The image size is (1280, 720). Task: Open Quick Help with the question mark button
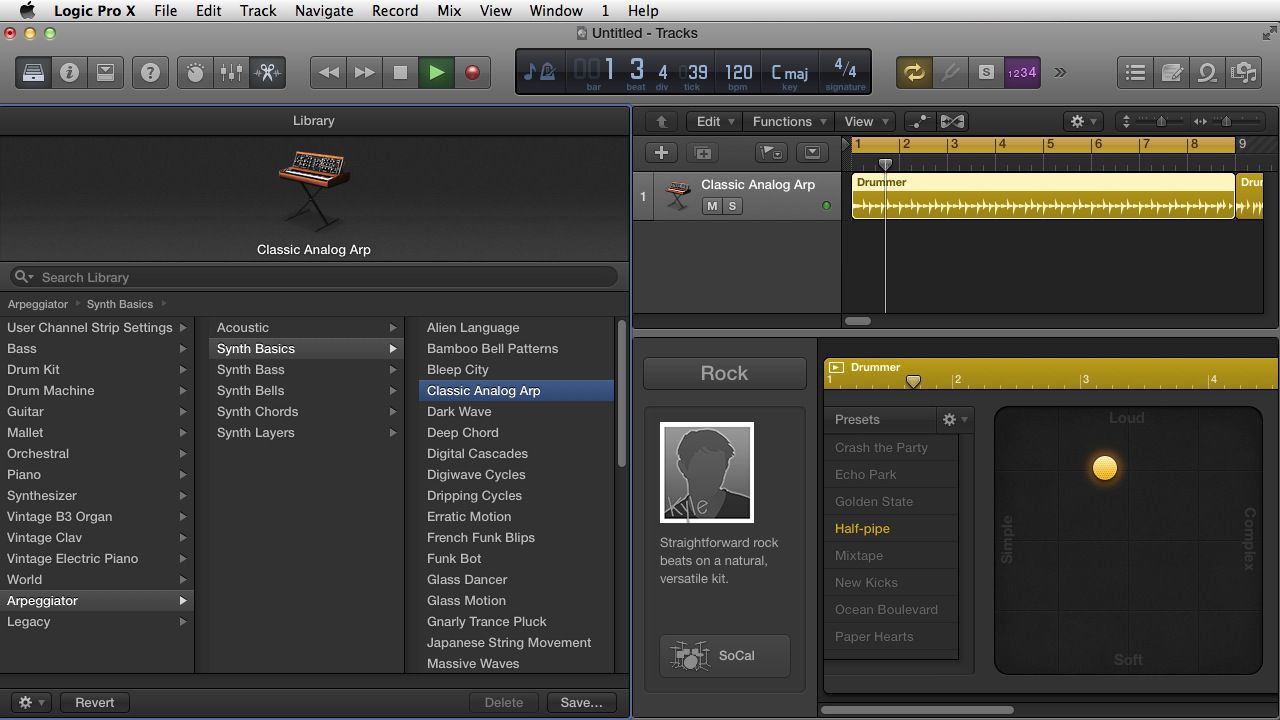coord(150,72)
